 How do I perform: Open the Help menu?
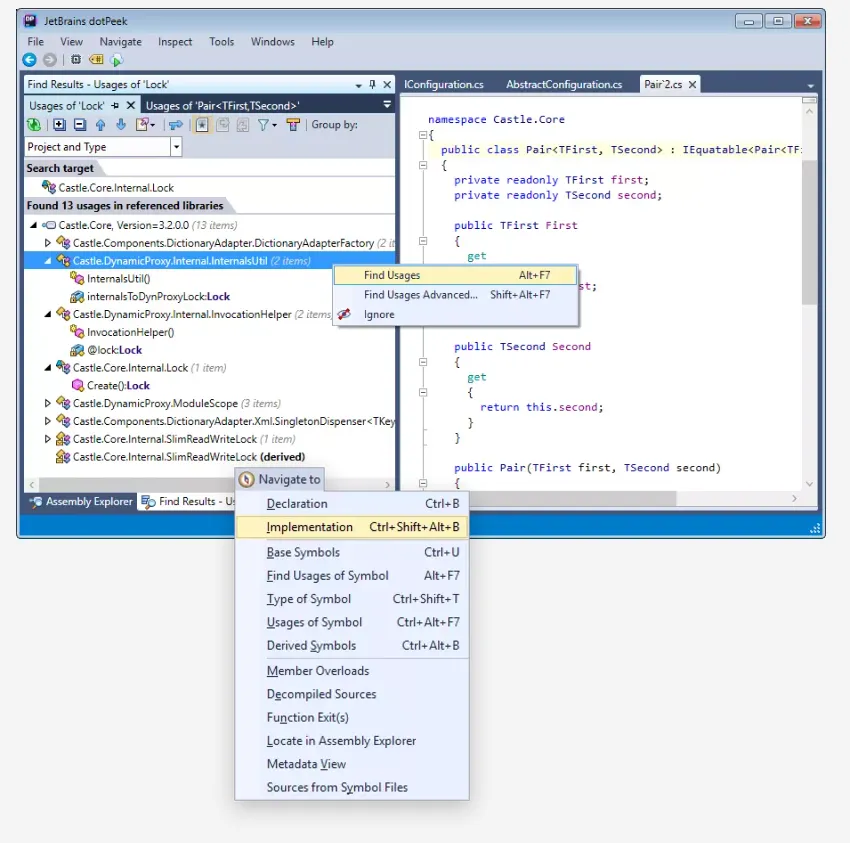click(322, 42)
